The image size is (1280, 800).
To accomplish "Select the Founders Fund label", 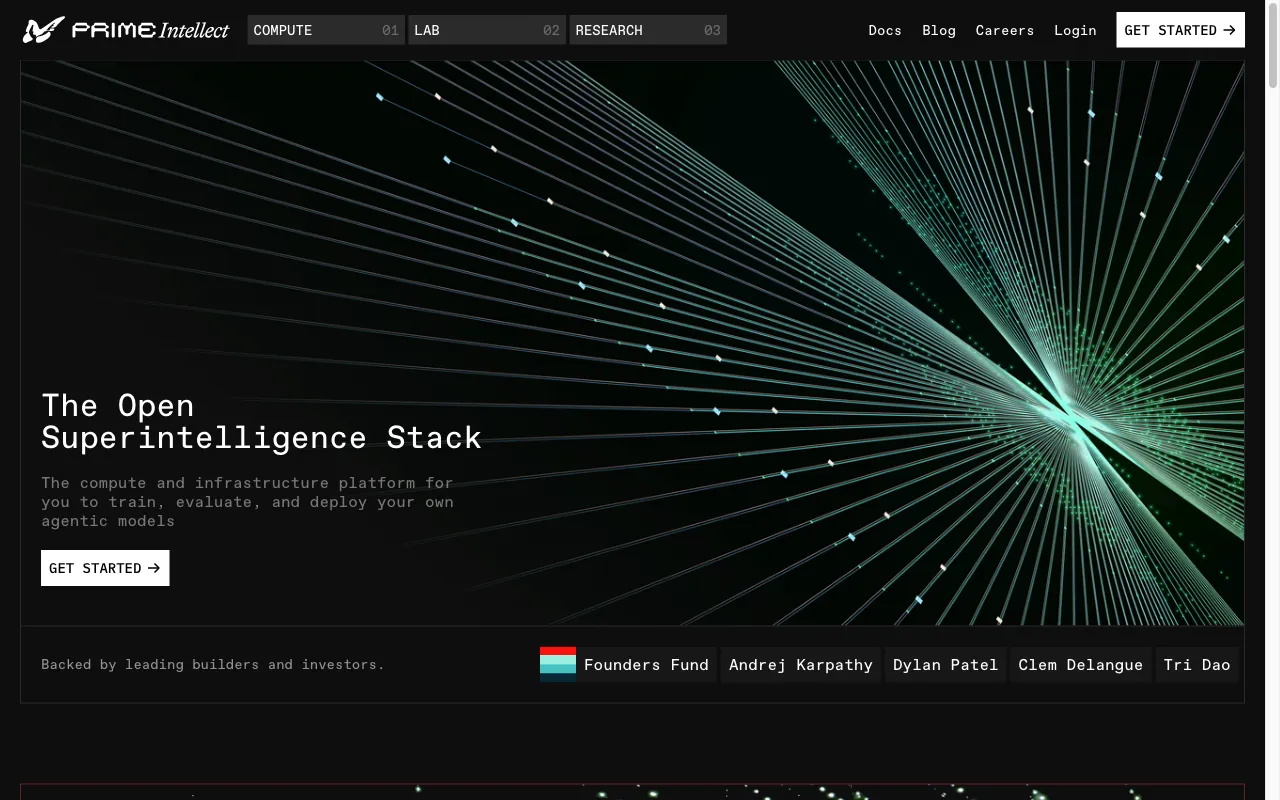I will [646, 665].
